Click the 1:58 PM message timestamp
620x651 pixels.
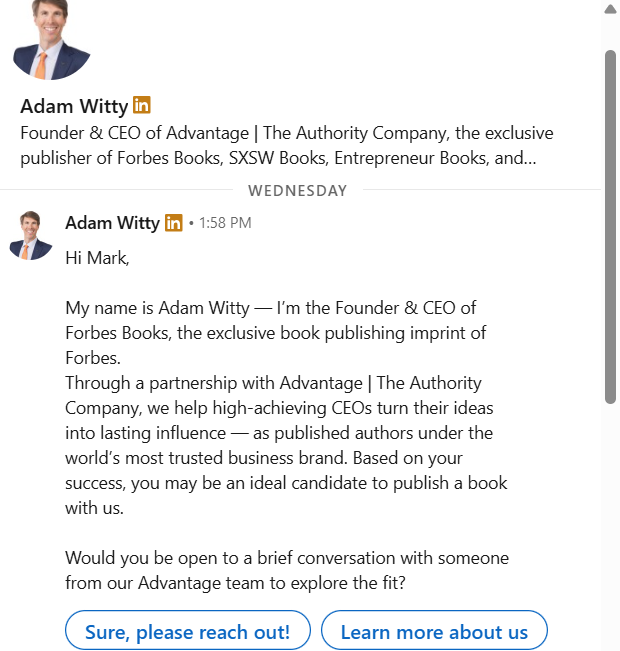point(225,223)
